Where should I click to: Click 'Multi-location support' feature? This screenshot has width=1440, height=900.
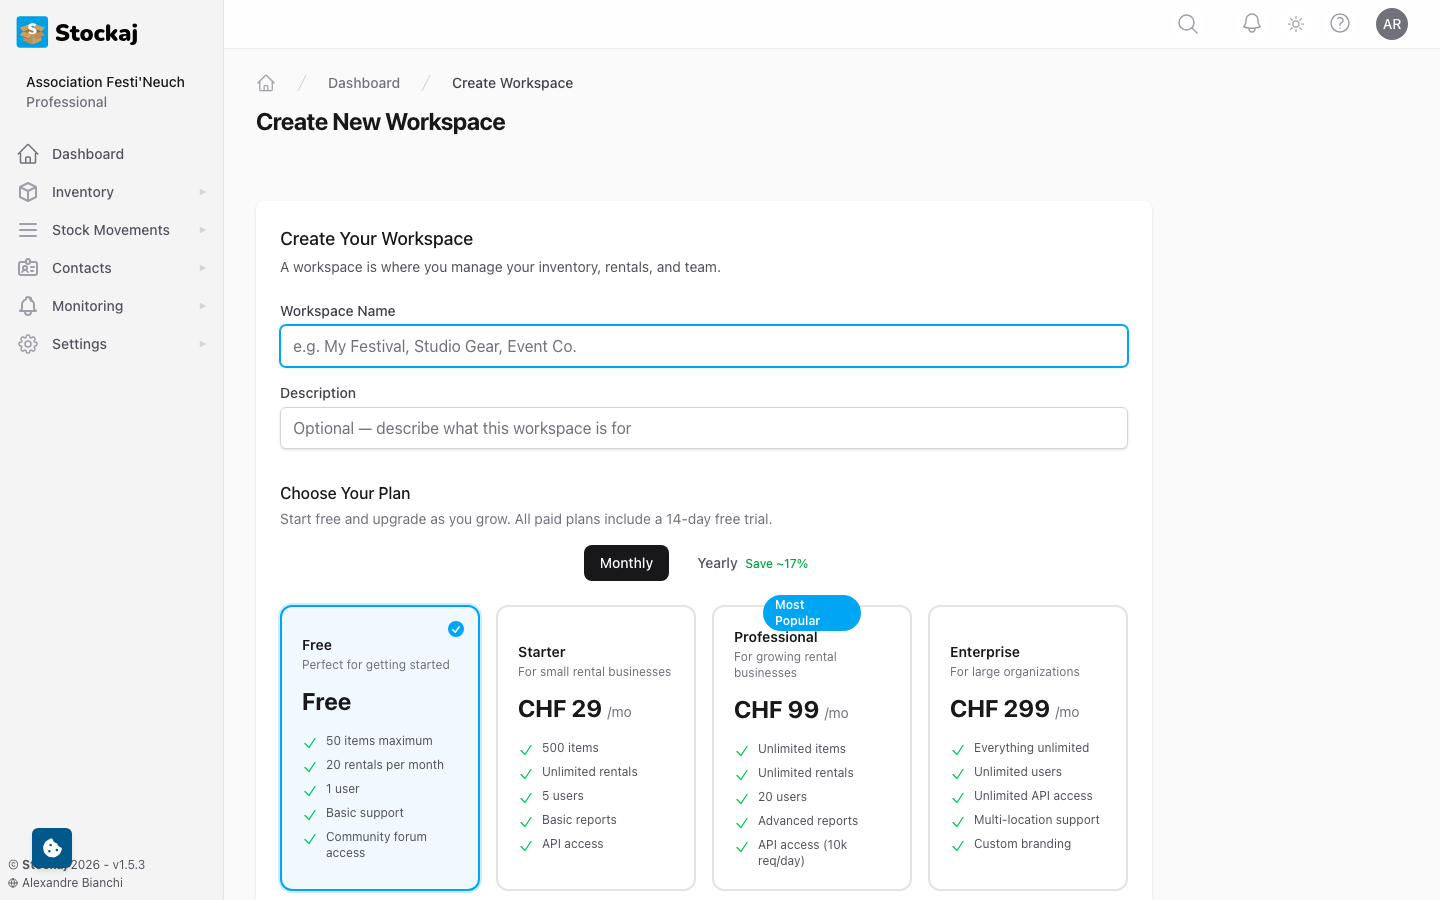pos(1037,820)
